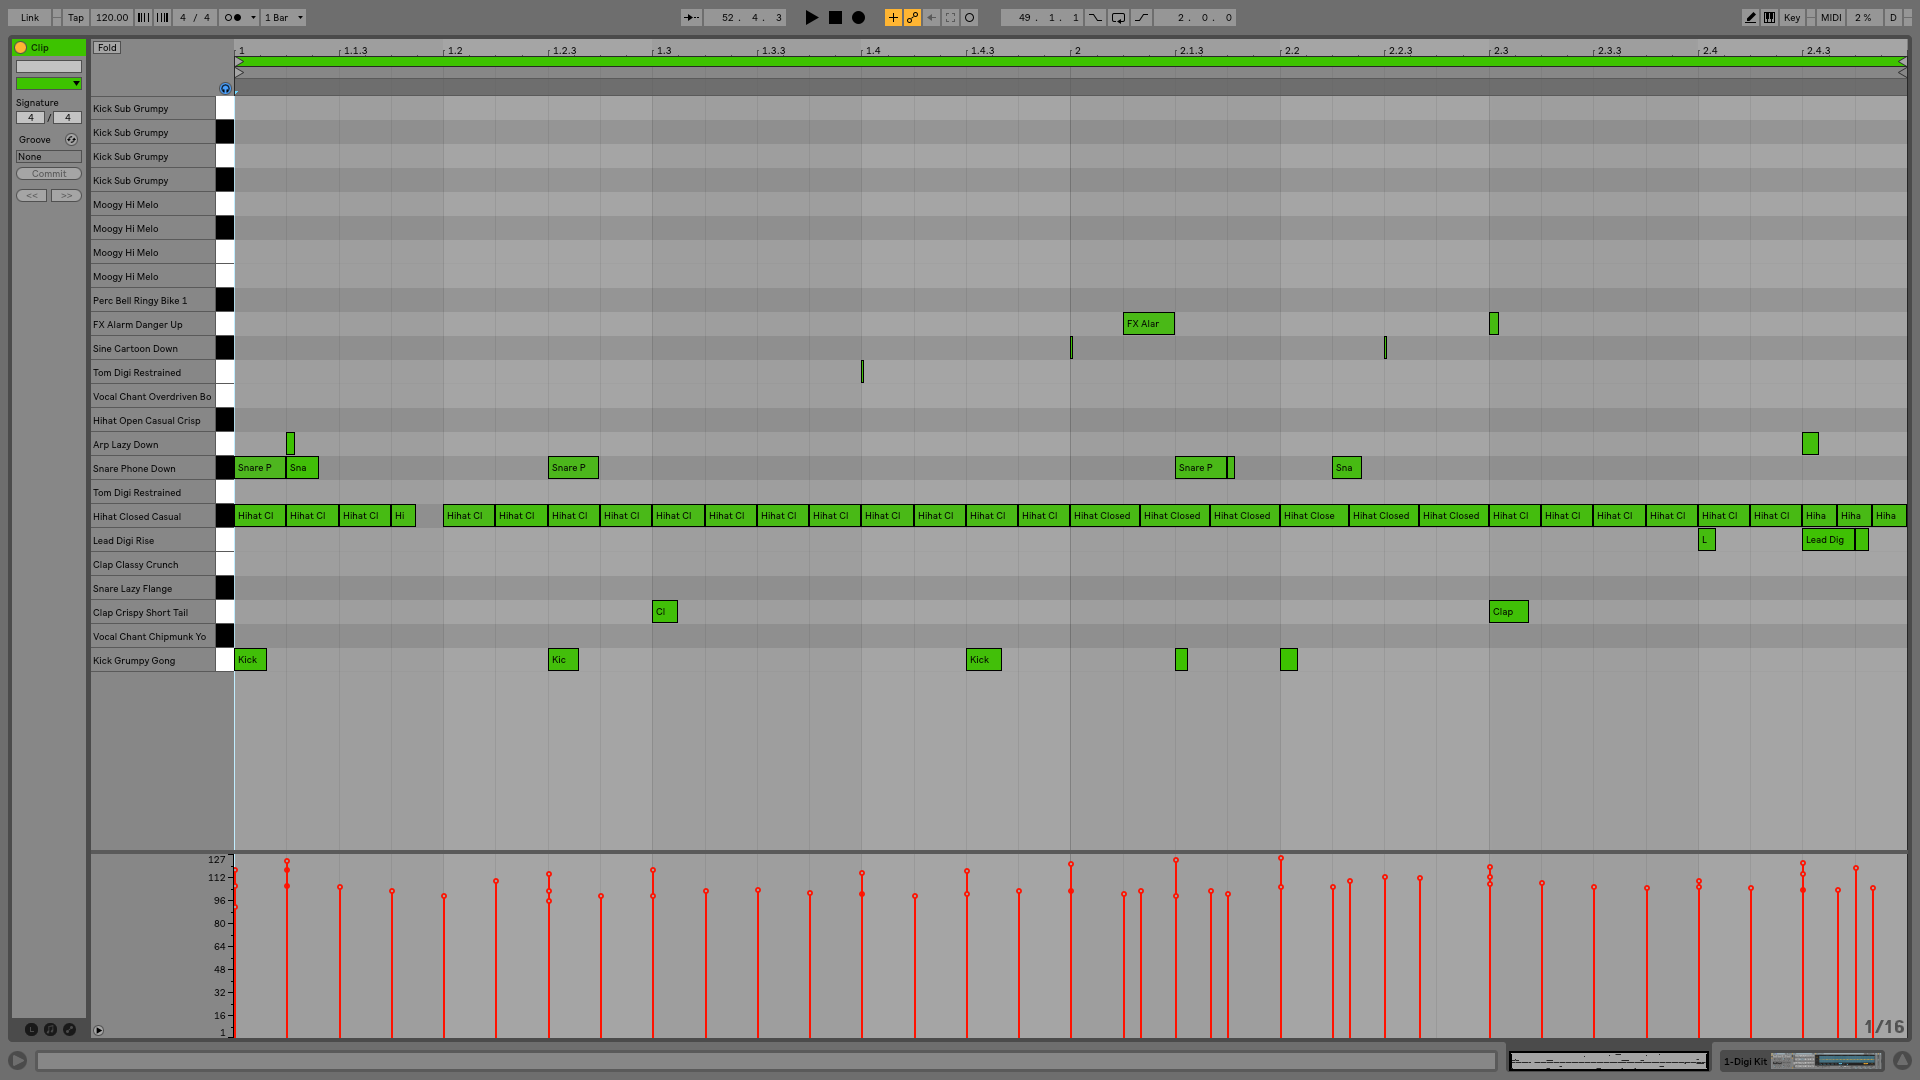The image size is (1920, 1080).
Task: Toggle the Loop switch in transport bar
Action: (1118, 17)
